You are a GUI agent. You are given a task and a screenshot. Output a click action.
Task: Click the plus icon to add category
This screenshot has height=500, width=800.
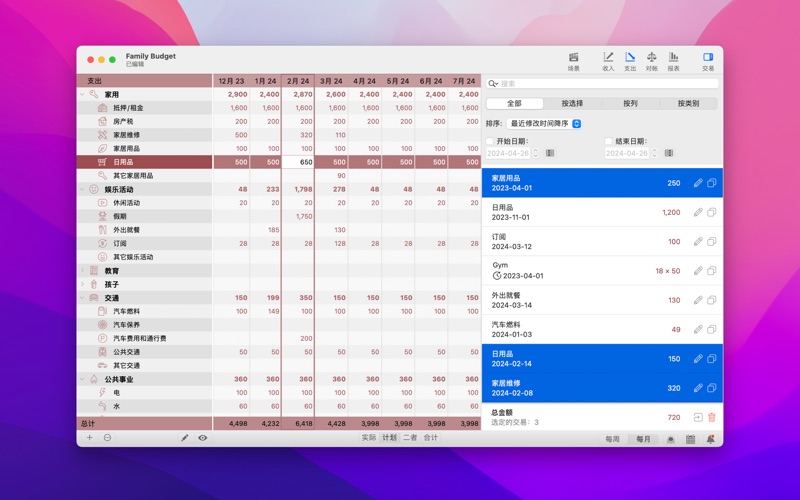pyautogui.click(x=89, y=438)
